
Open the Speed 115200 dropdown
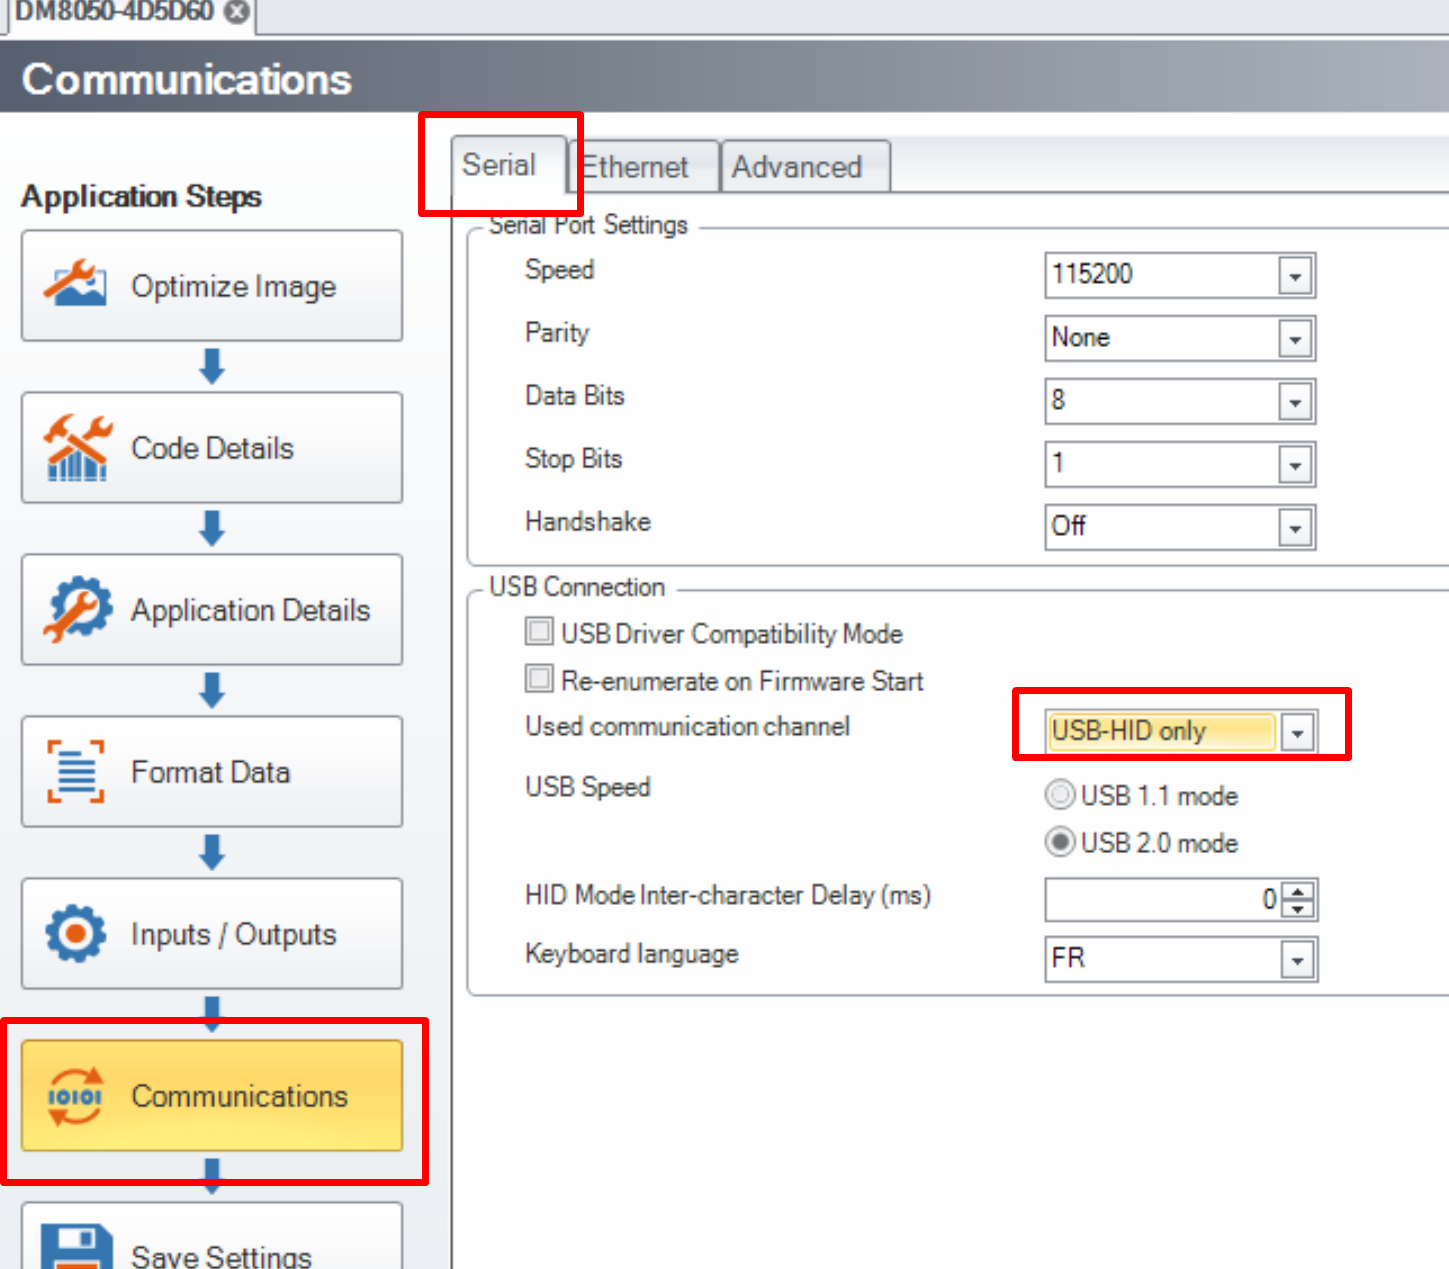1295,276
